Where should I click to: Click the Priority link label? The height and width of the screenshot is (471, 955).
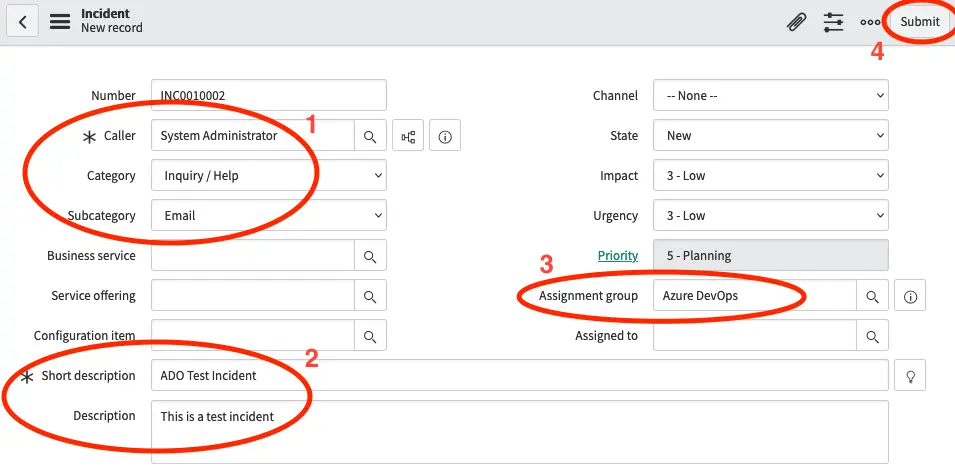(x=617, y=256)
